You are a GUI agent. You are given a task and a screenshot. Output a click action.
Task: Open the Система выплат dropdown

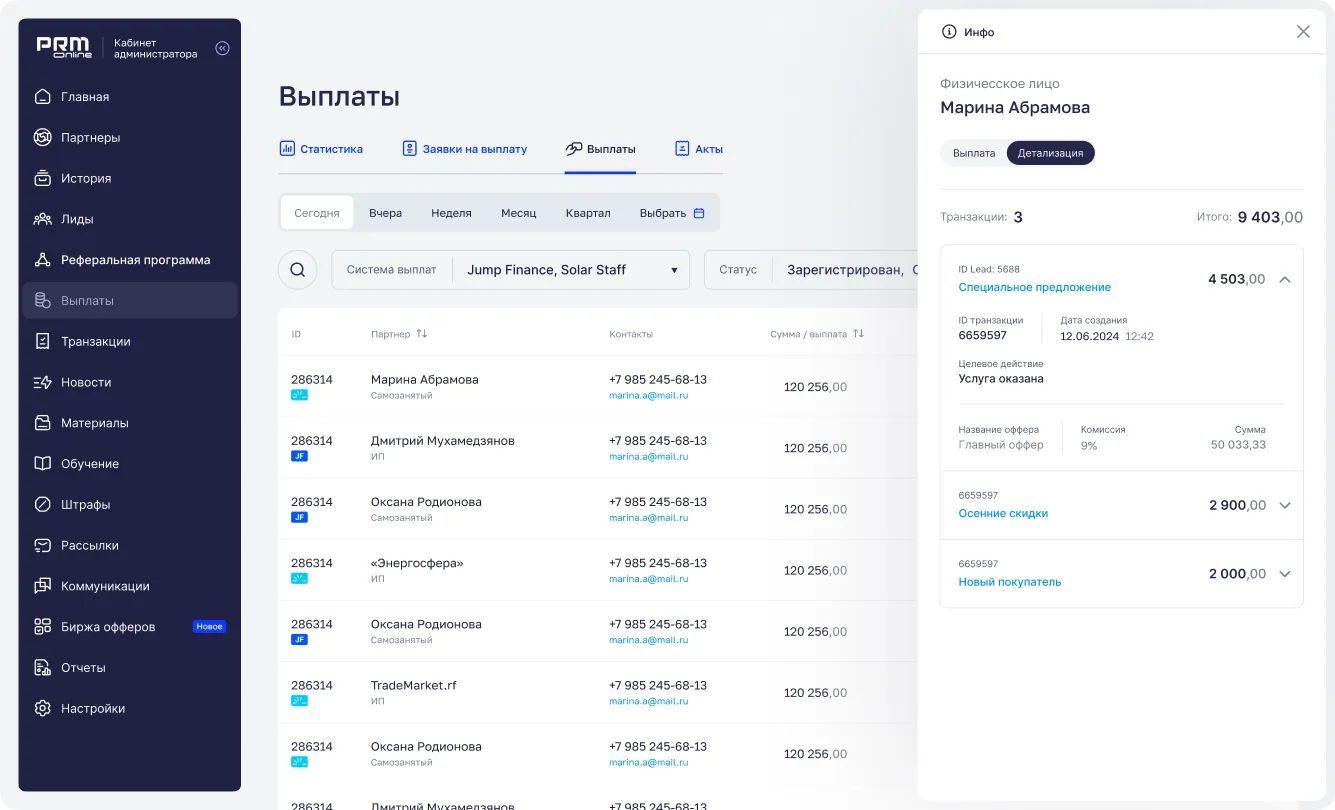511,270
